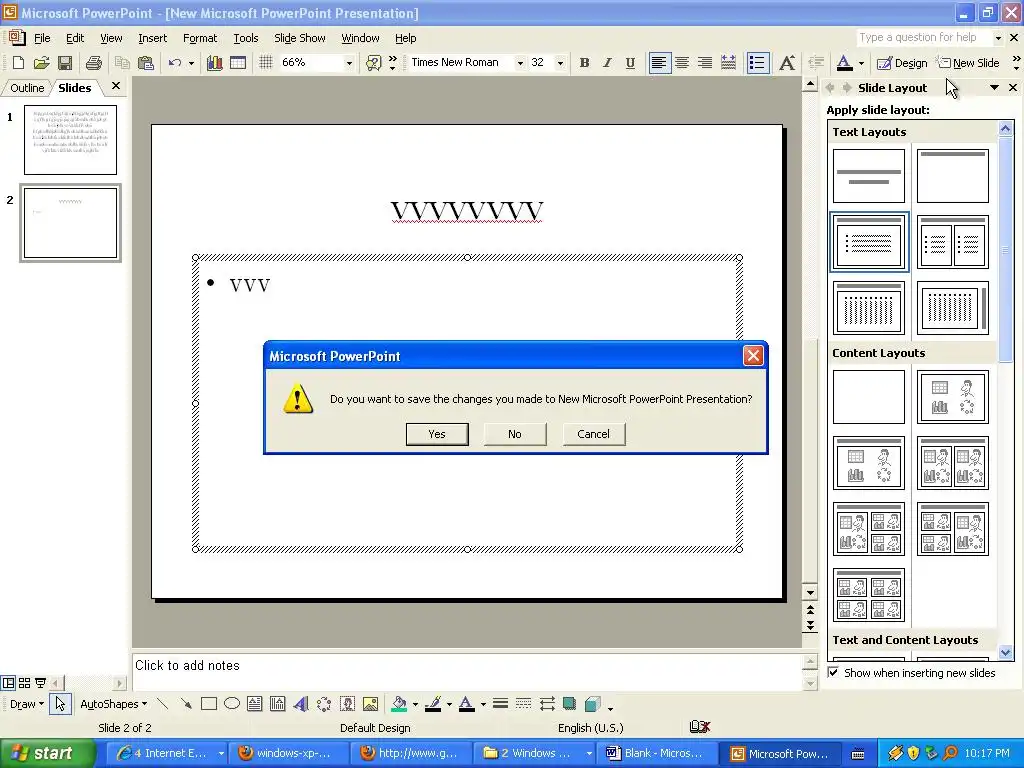Viewport: 1024px width, 768px height.
Task: Insert a table using the table icon
Action: (238, 63)
